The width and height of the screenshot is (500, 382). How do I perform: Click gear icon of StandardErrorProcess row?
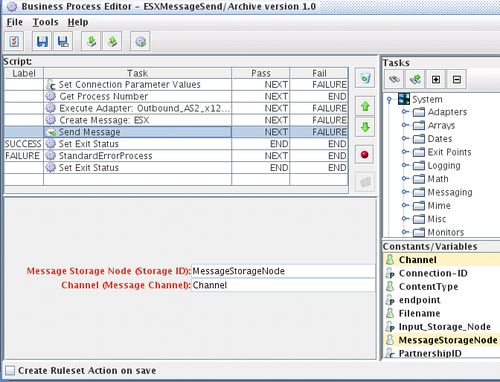click(50, 156)
